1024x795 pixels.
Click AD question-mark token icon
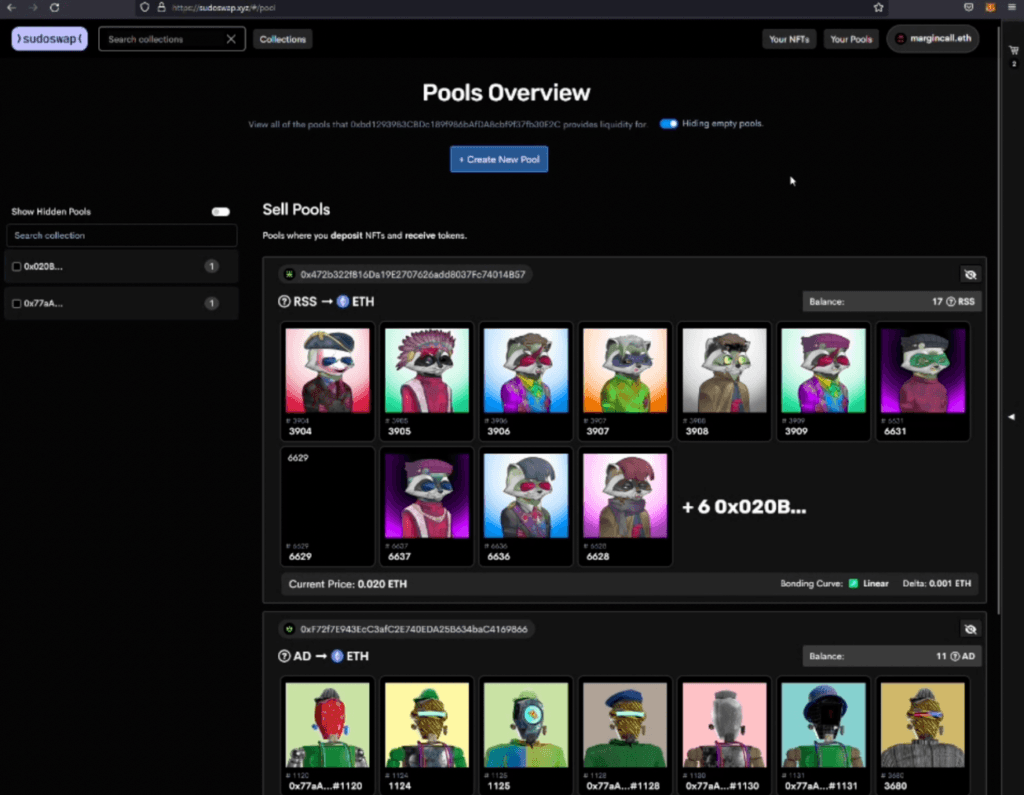(x=284, y=656)
